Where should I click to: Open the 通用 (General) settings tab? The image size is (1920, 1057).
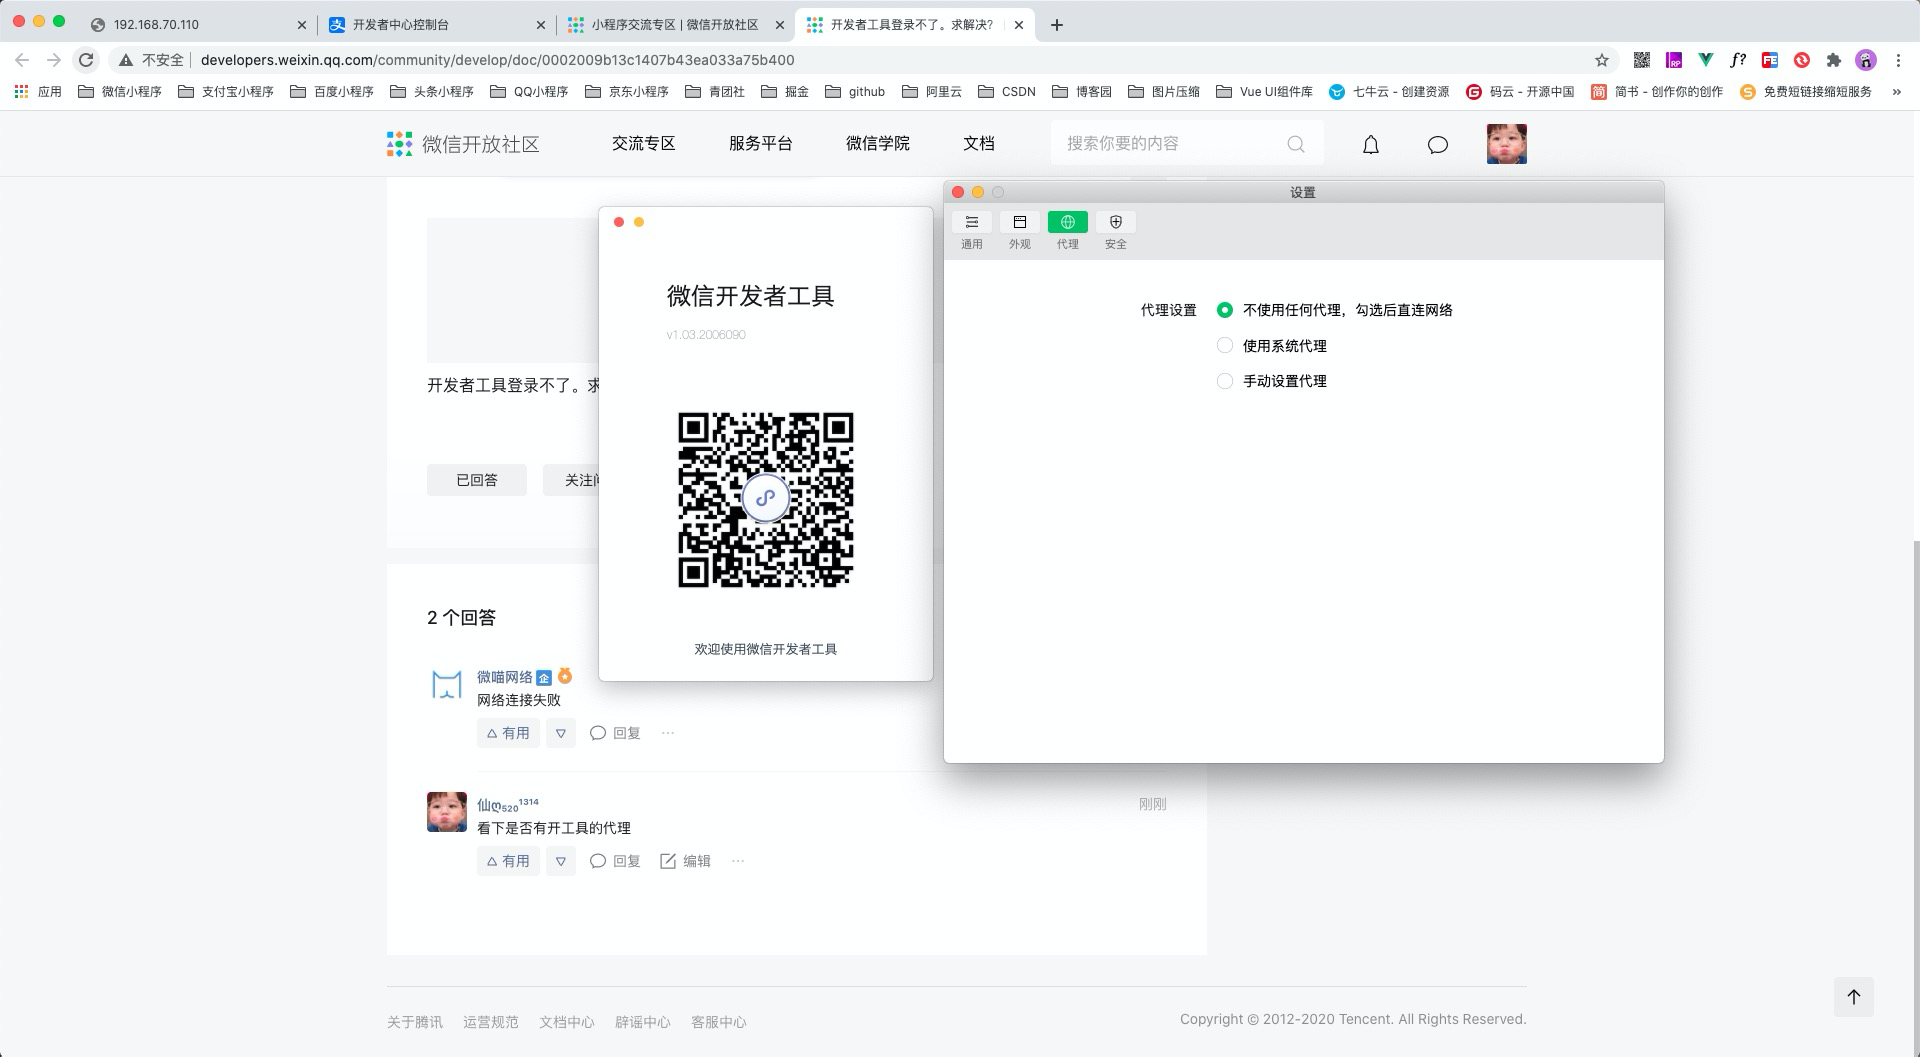pyautogui.click(x=971, y=230)
